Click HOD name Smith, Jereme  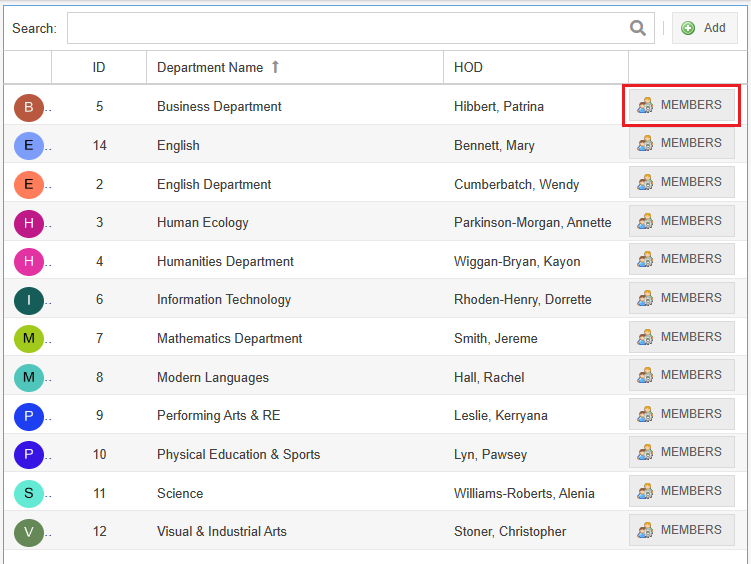tap(496, 338)
